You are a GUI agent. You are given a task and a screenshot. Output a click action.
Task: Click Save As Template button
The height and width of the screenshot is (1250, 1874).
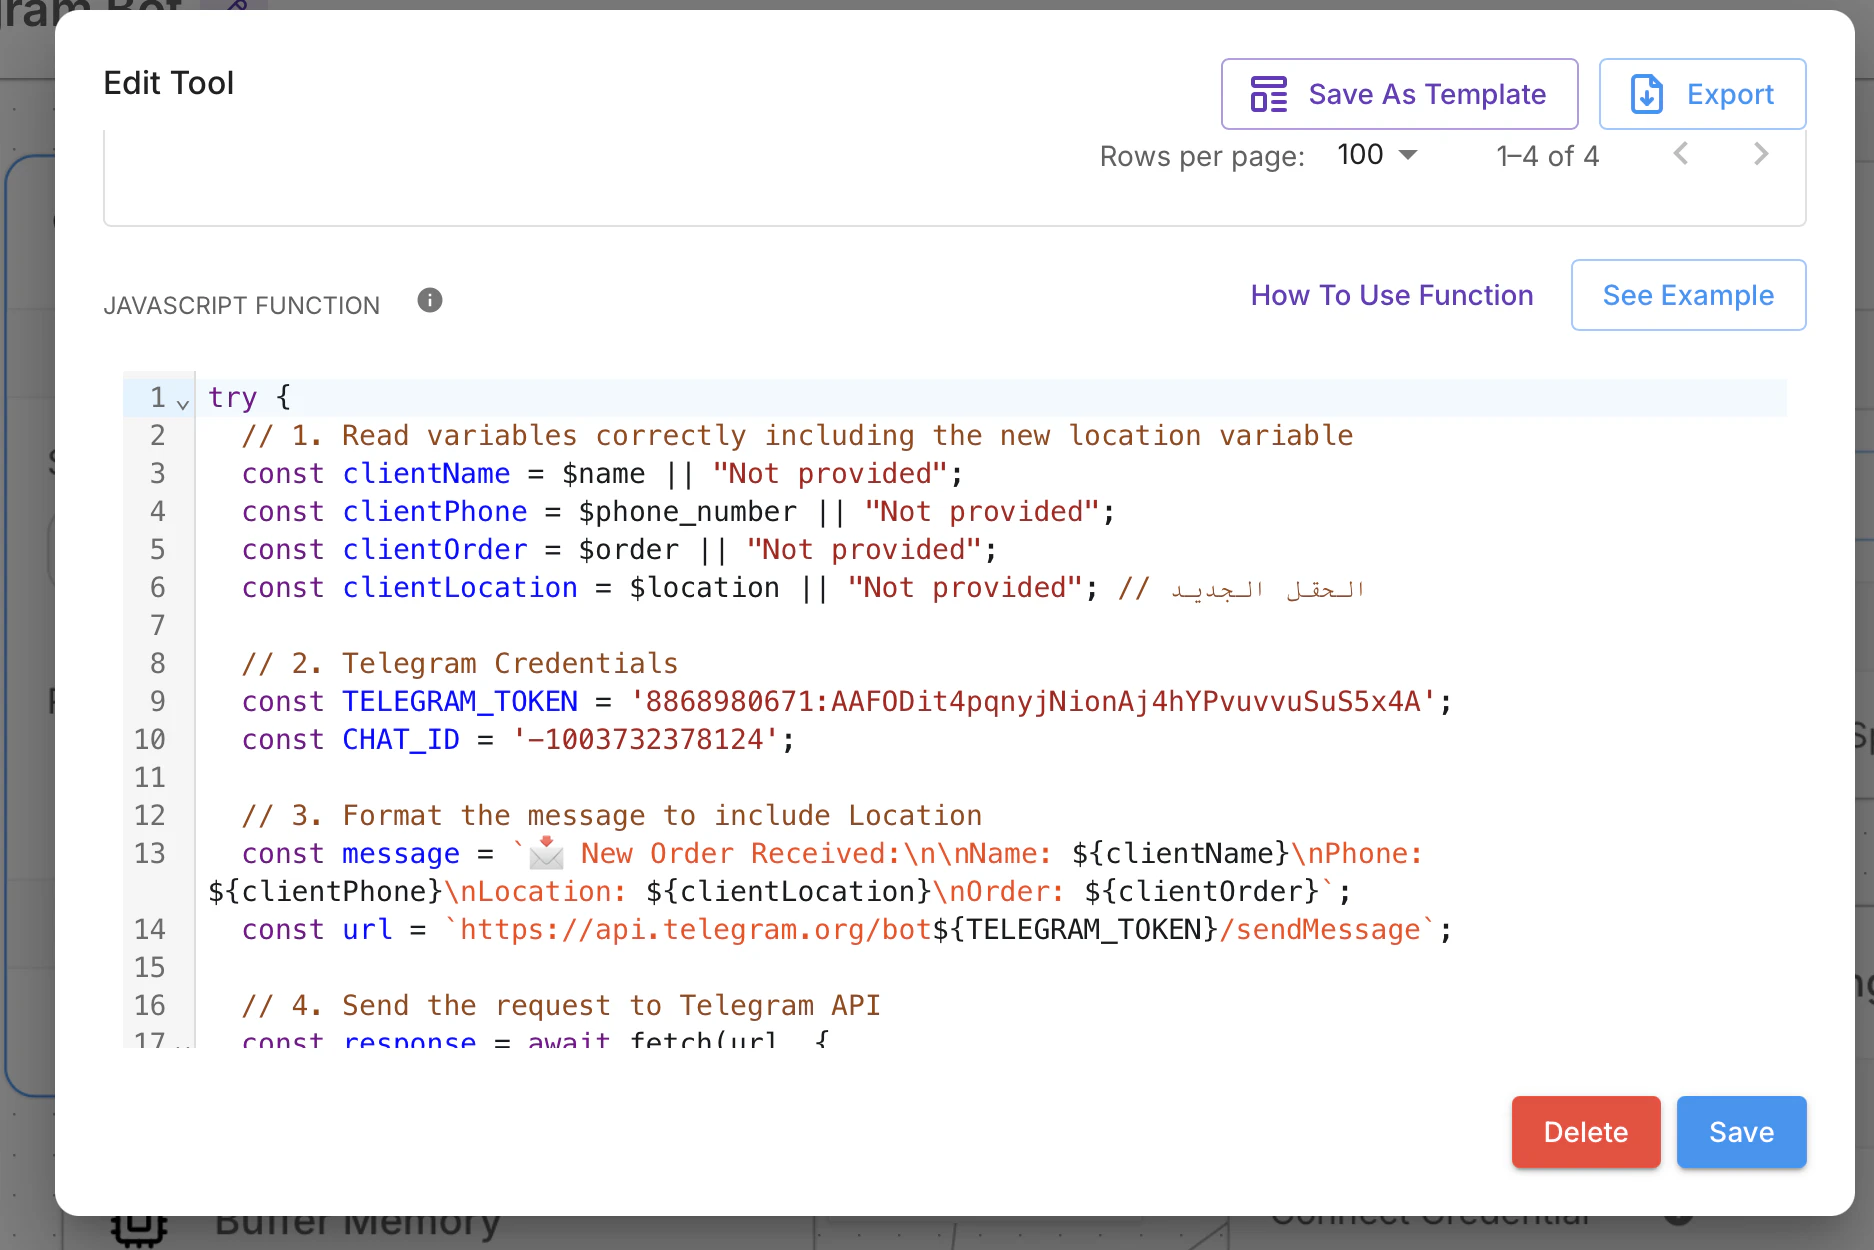(x=1399, y=94)
